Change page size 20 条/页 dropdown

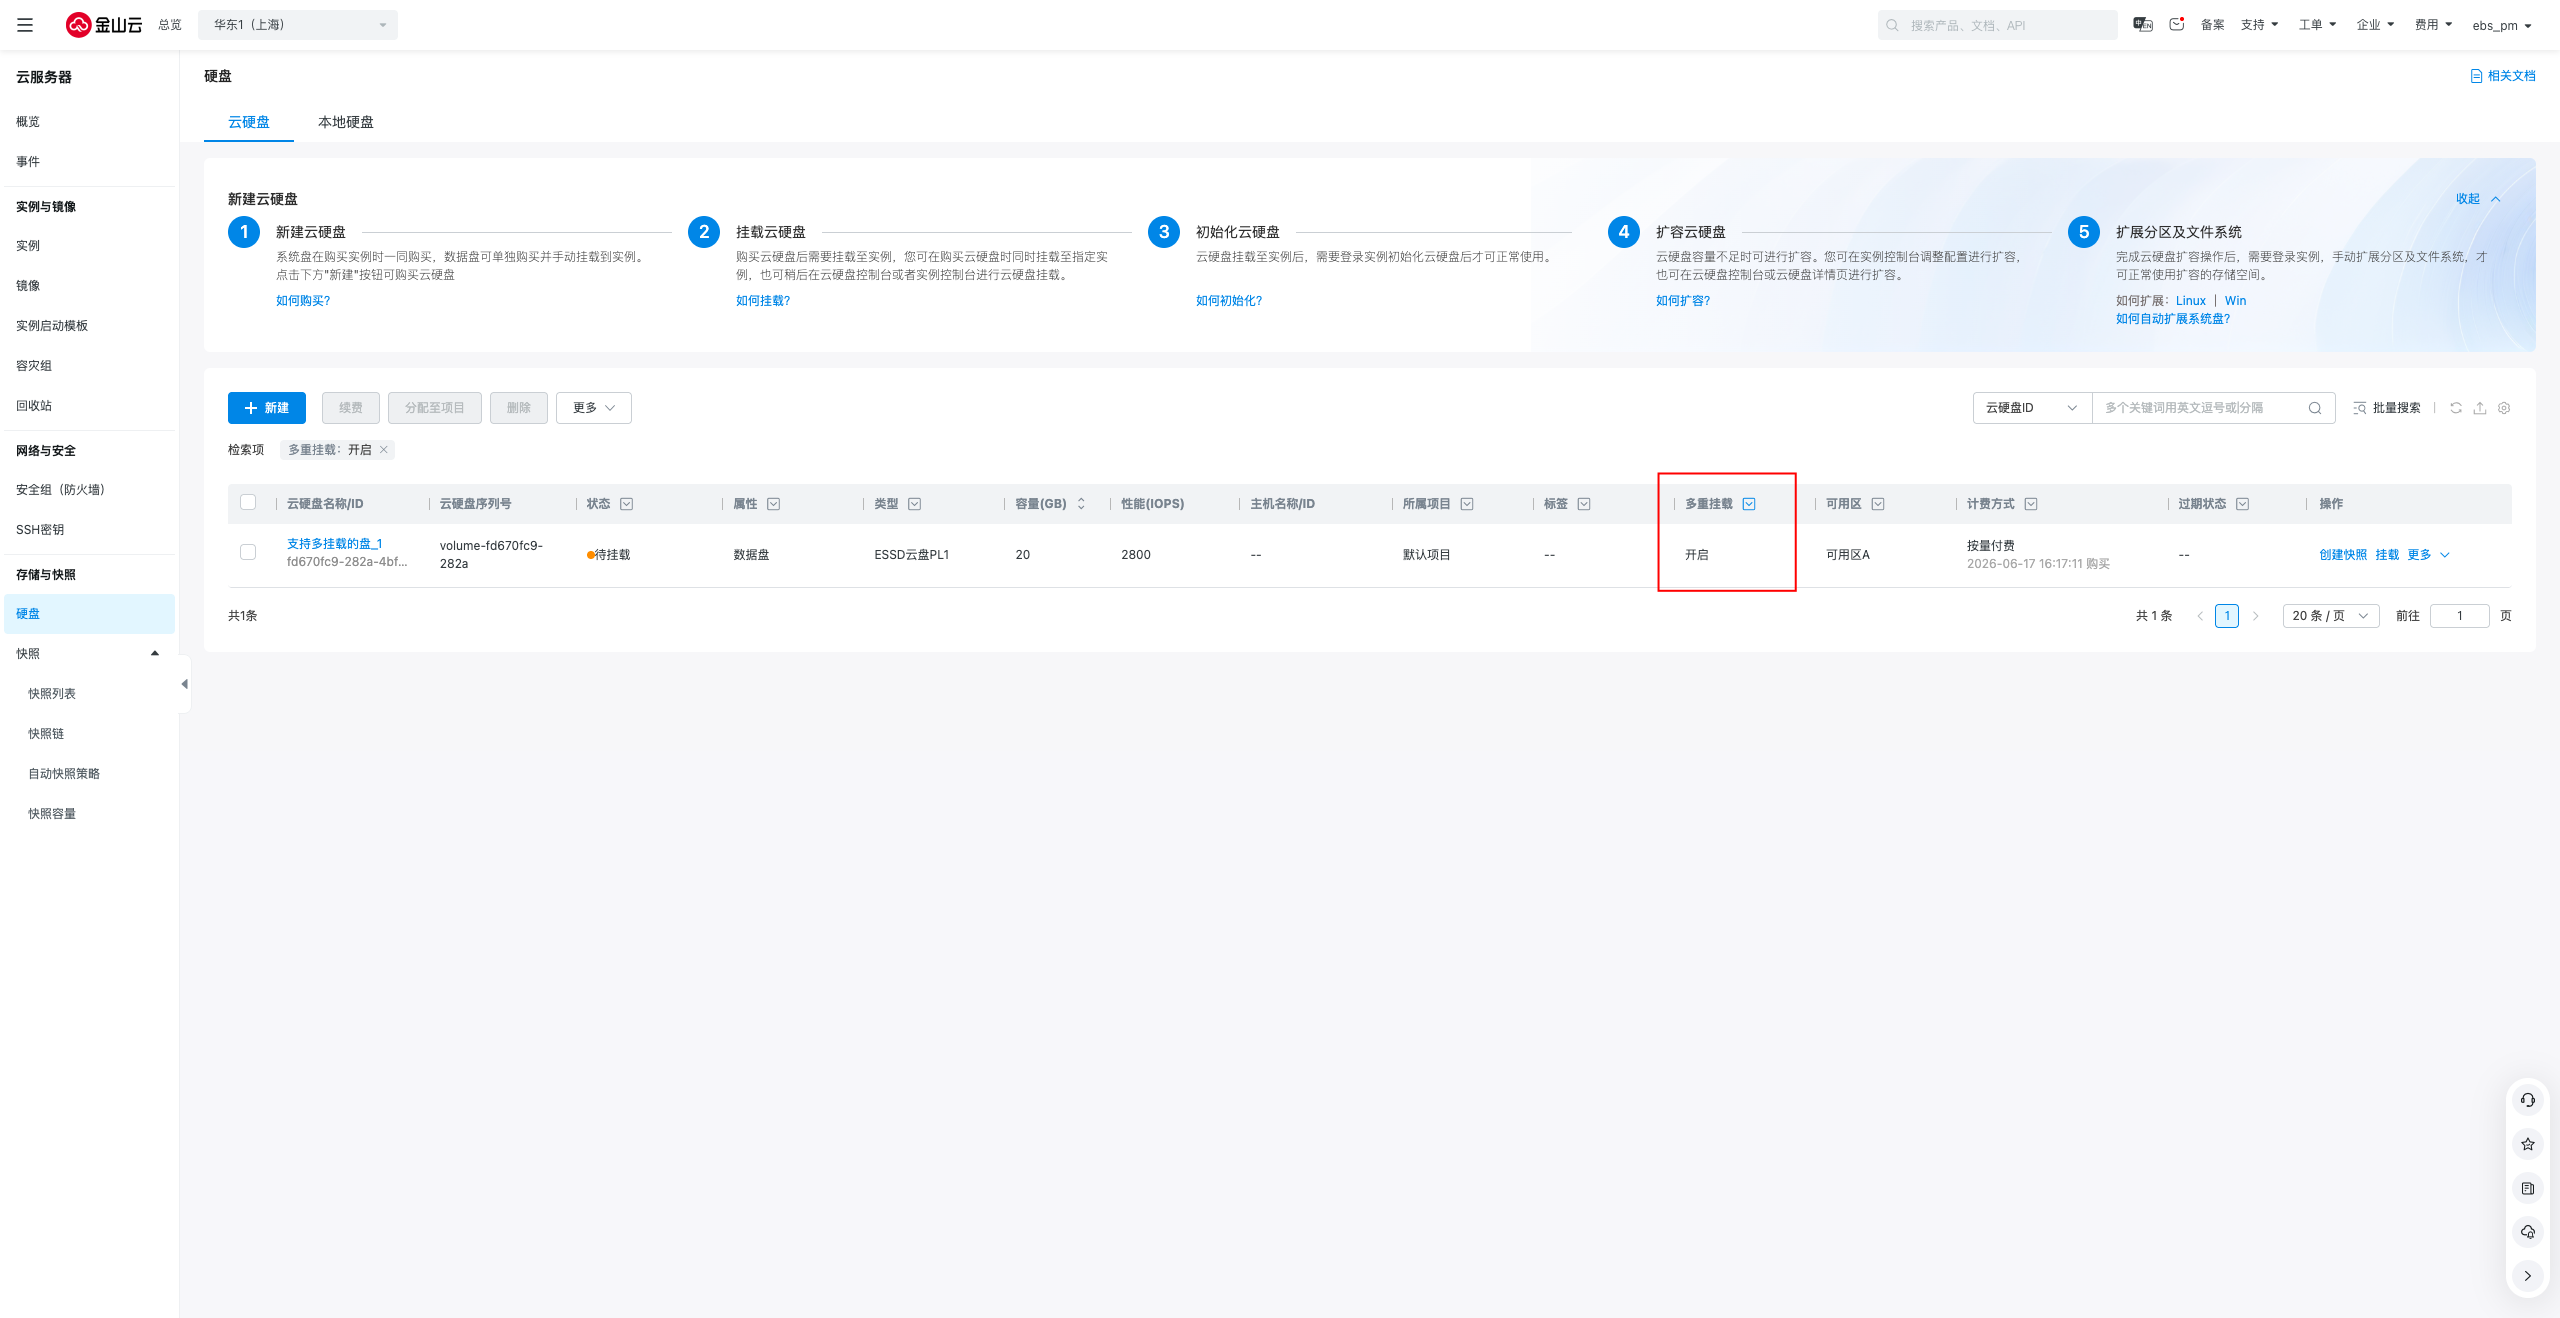pos(2331,616)
